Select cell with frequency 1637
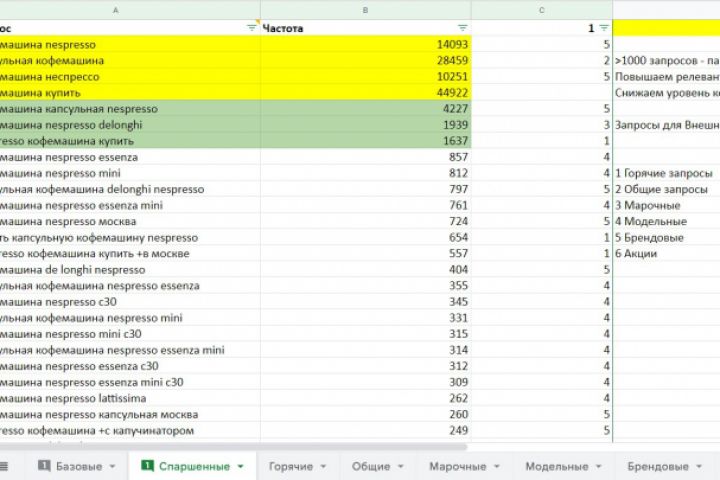720x480 pixels. [x=366, y=141]
